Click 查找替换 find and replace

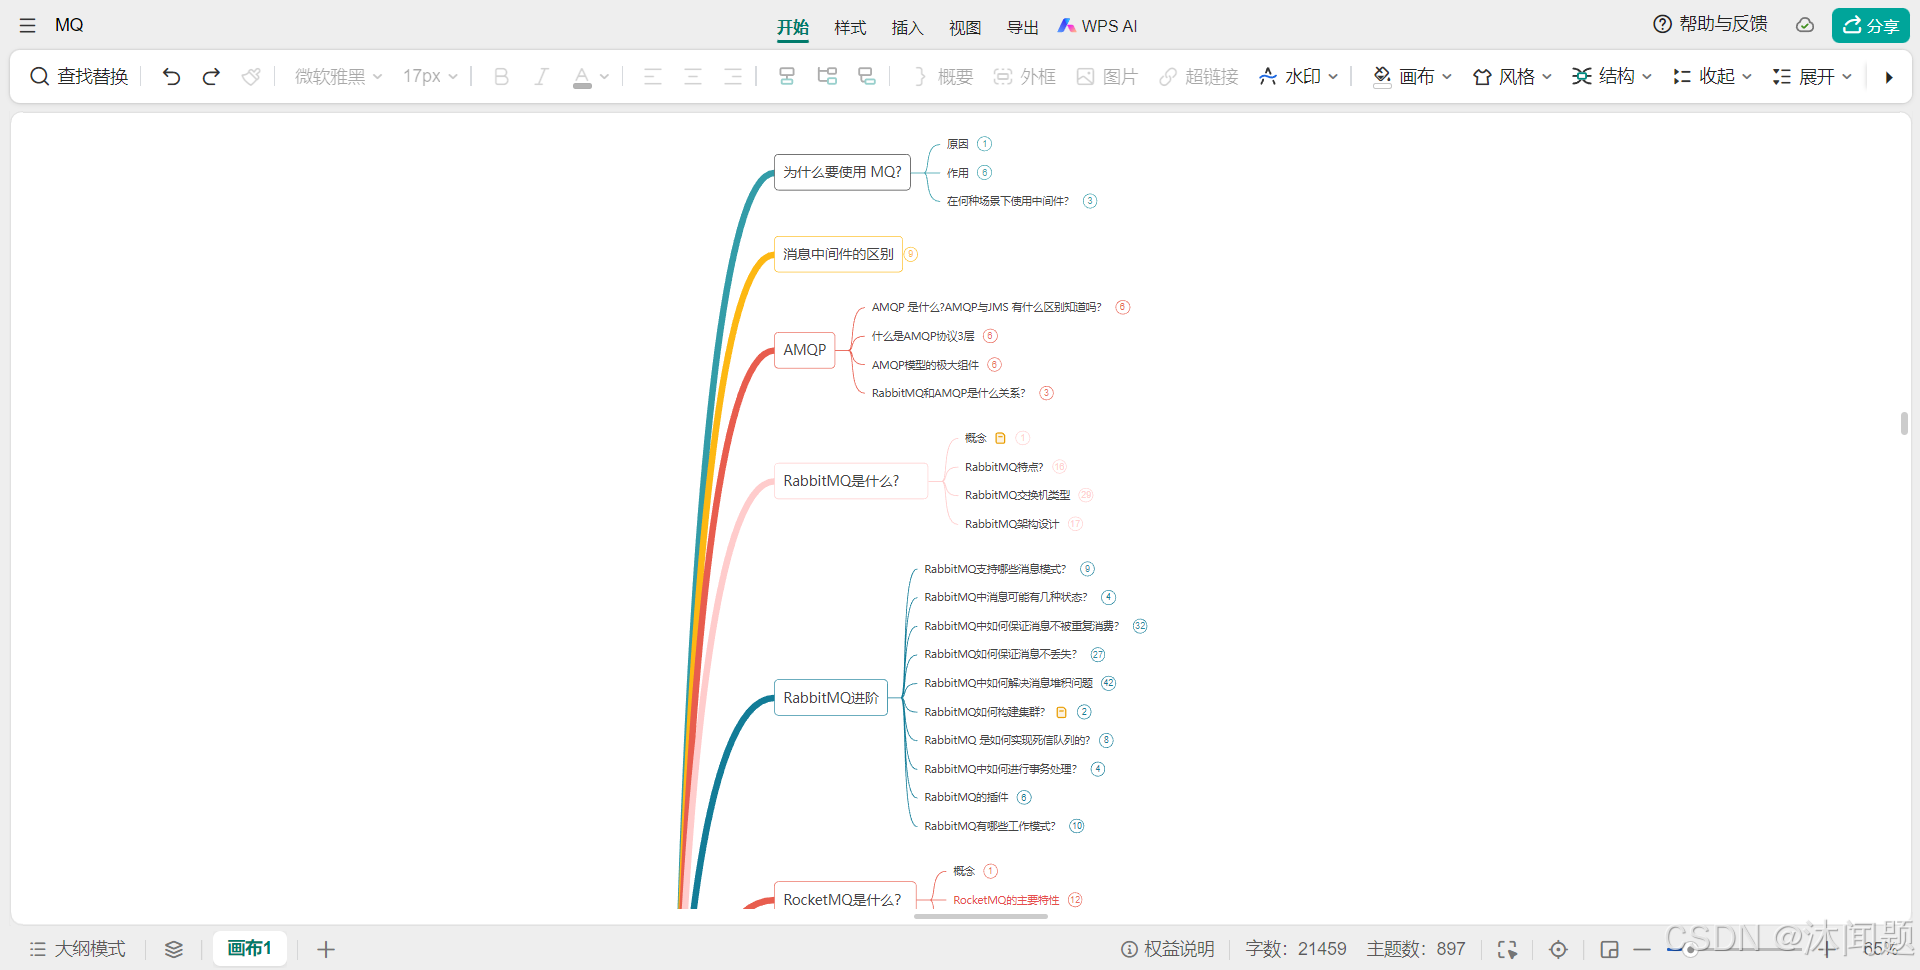coord(79,77)
